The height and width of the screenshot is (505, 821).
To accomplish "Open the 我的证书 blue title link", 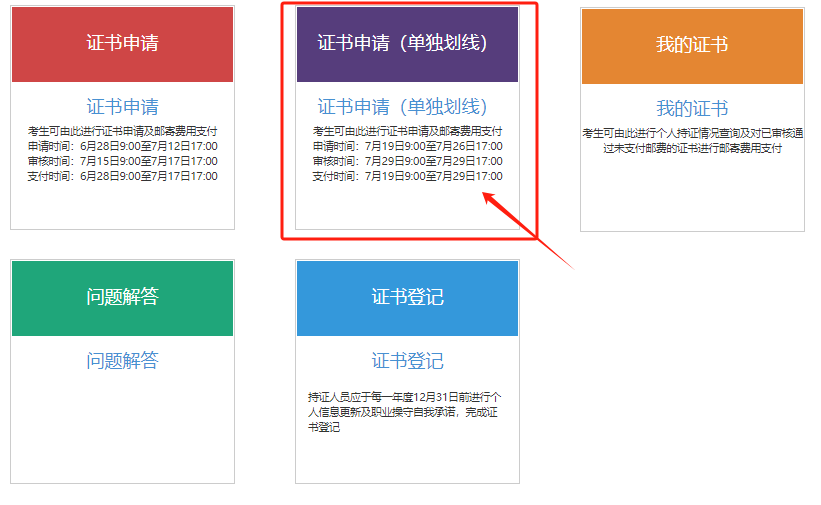I will (x=692, y=108).
